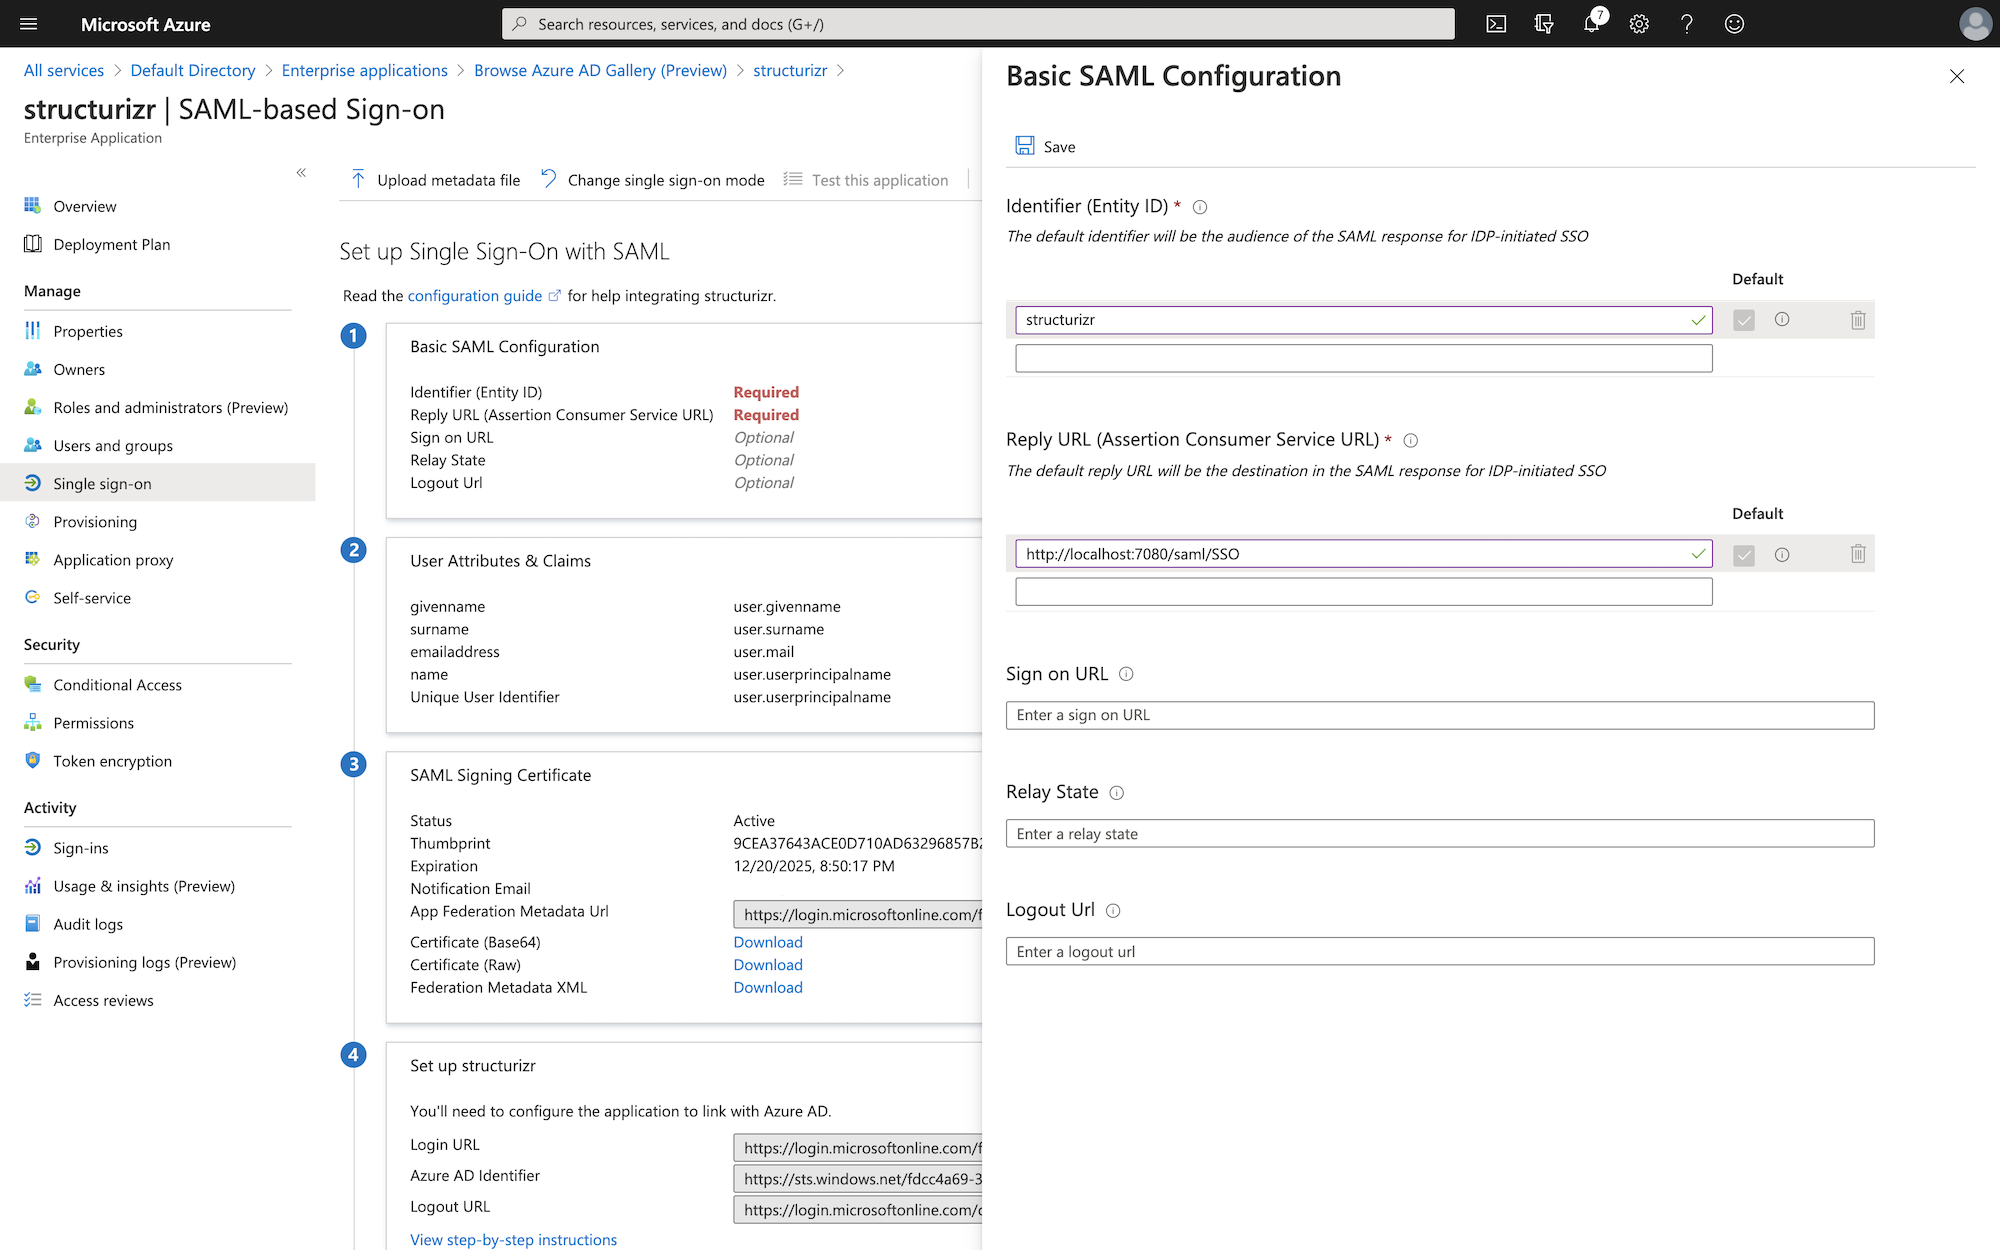Click the portal search box
Screen dimensions: 2000x1250
pos(978,24)
